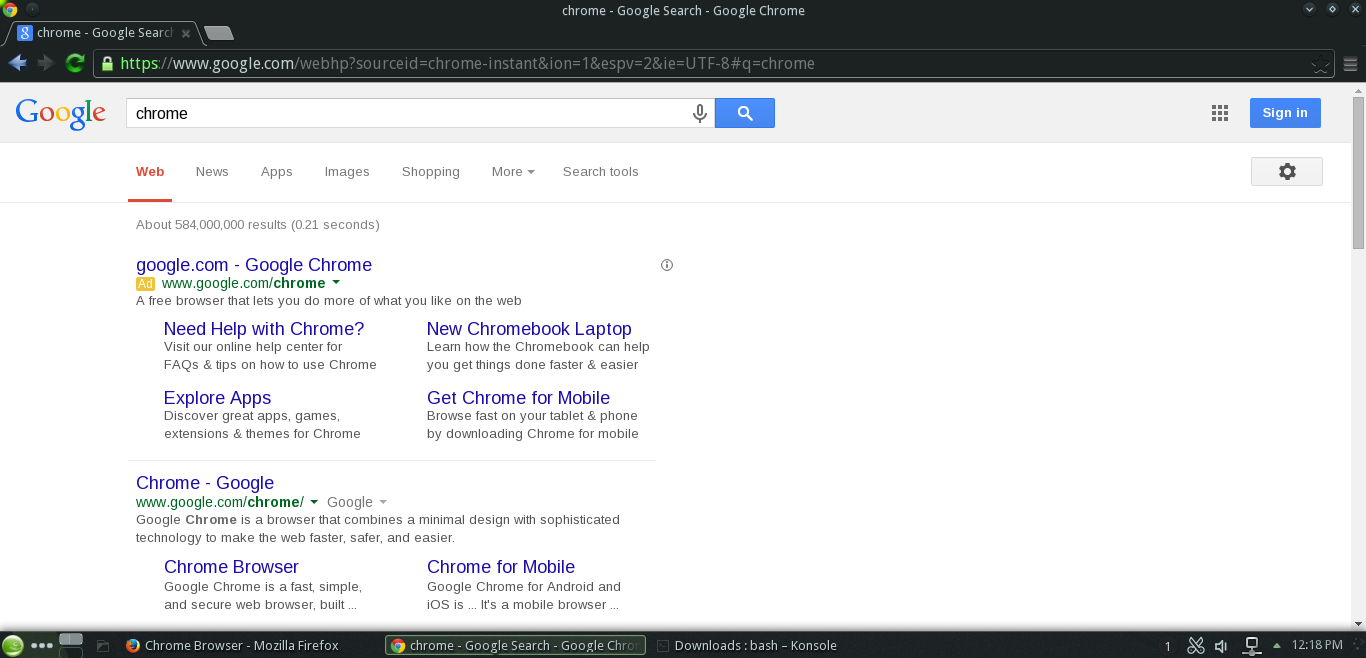The height and width of the screenshot is (658, 1366).
Task: Open 'Chrome Browser' sitelink
Action: (x=231, y=567)
